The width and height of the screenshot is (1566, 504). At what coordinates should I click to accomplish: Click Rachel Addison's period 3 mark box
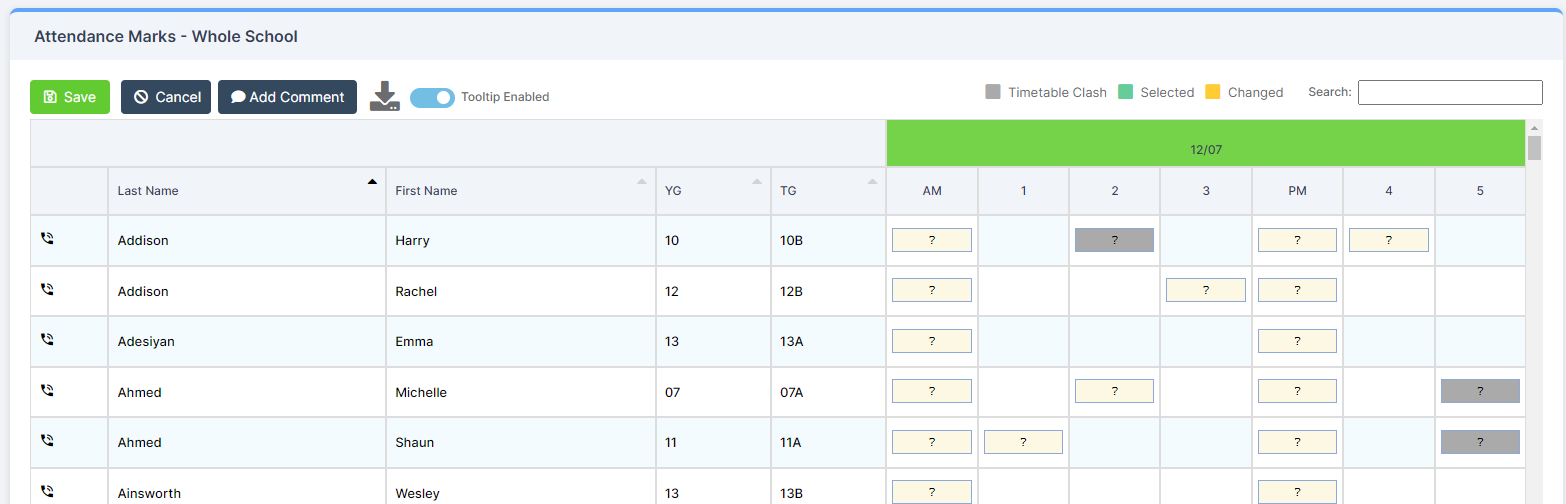[x=1206, y=290]
